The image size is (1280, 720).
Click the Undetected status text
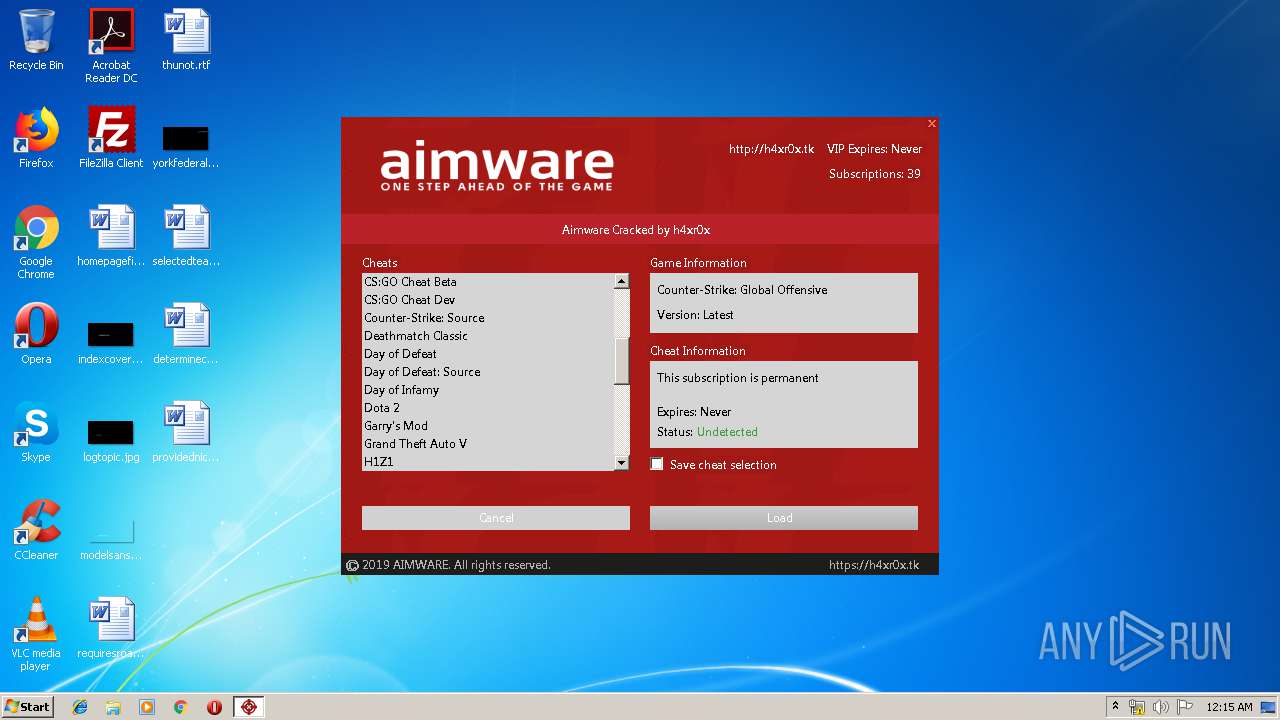pos(727,432)
